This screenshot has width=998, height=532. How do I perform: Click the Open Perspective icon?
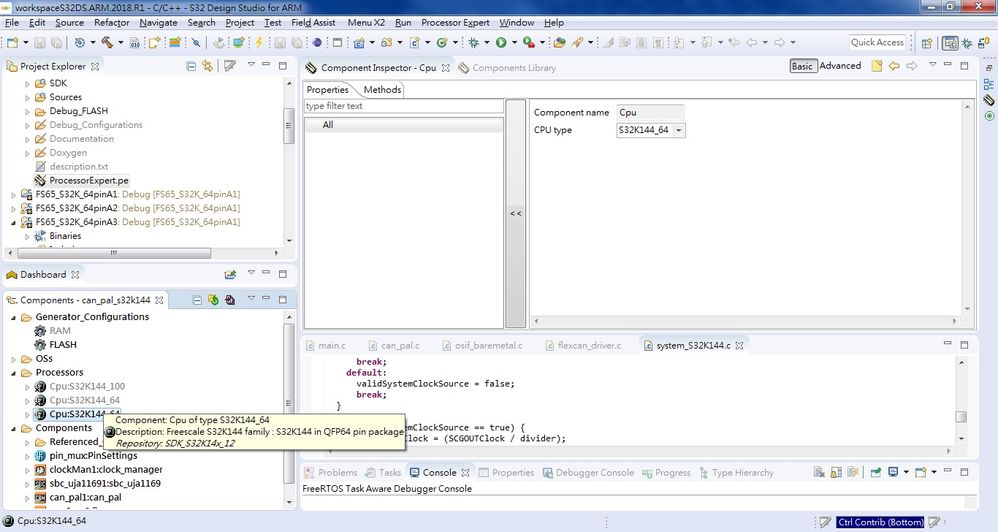(927, 43)
